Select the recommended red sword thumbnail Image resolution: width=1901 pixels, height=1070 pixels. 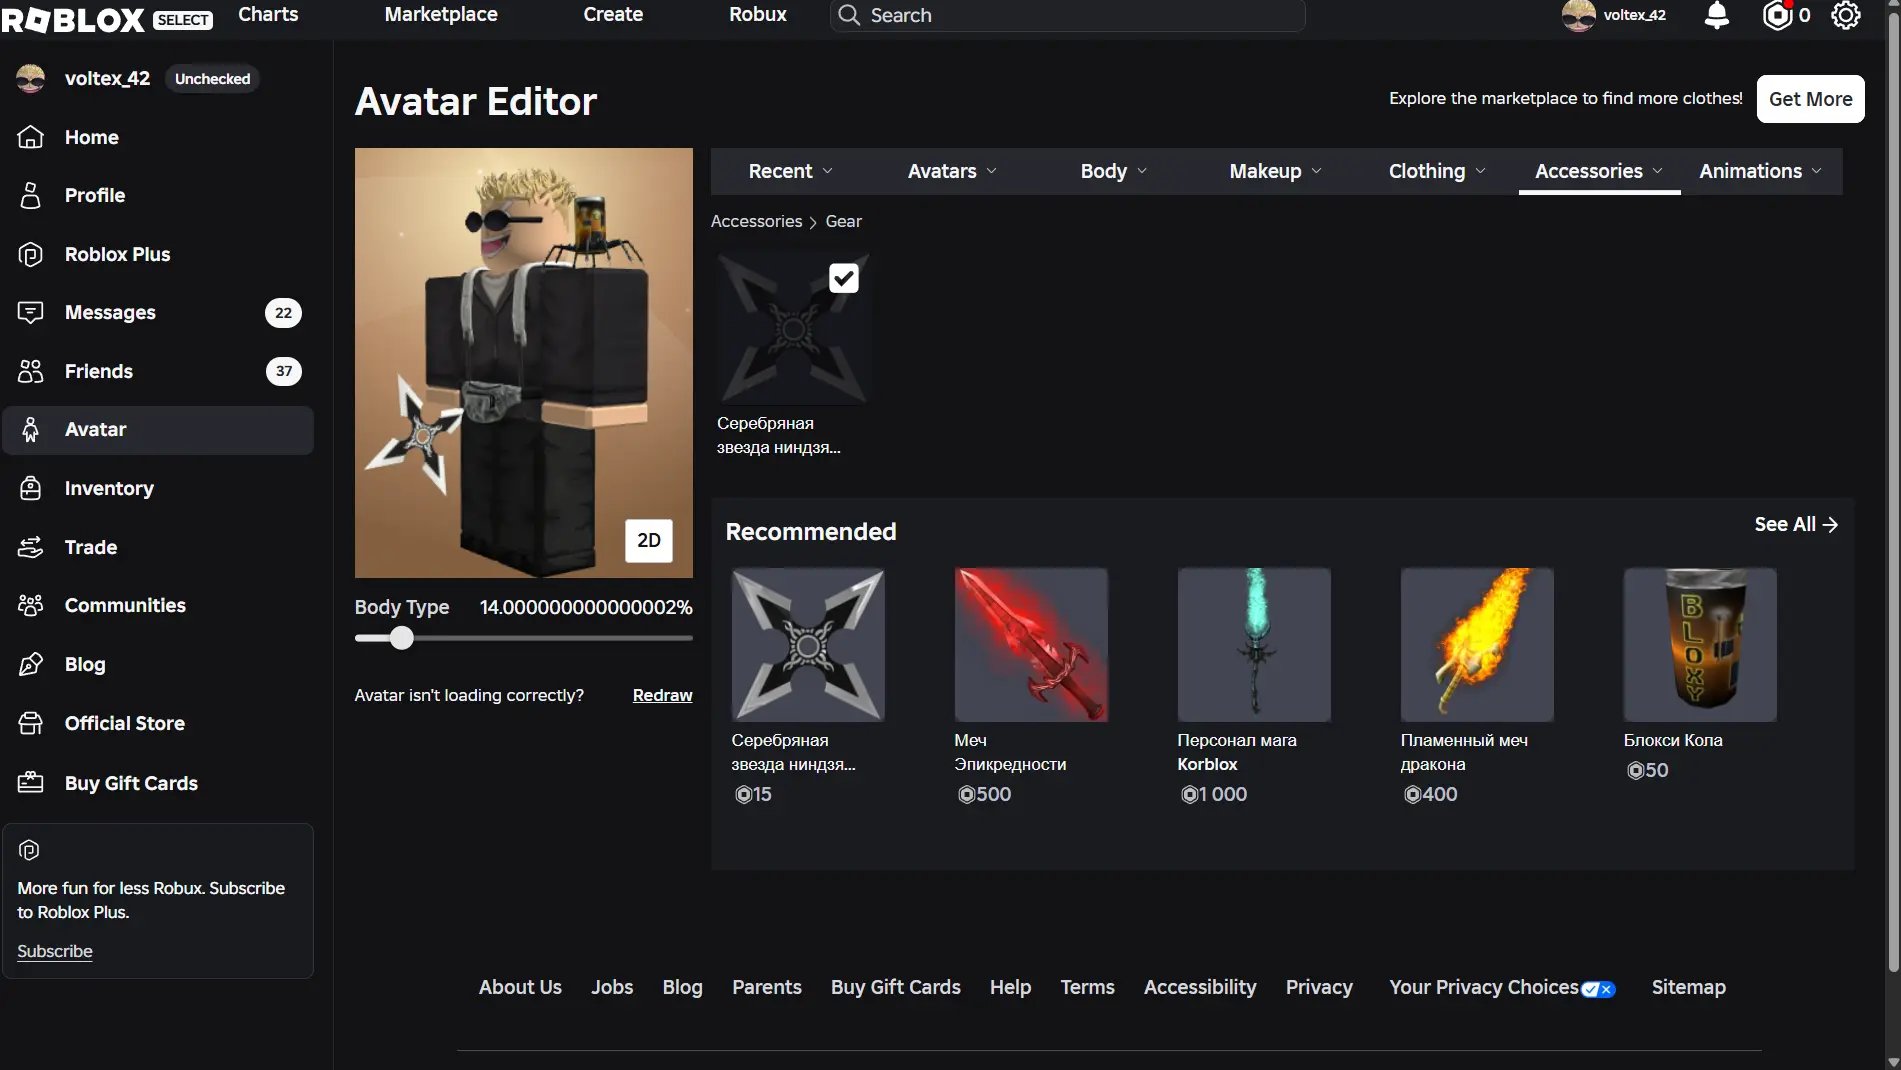[x=1031, y=645]
